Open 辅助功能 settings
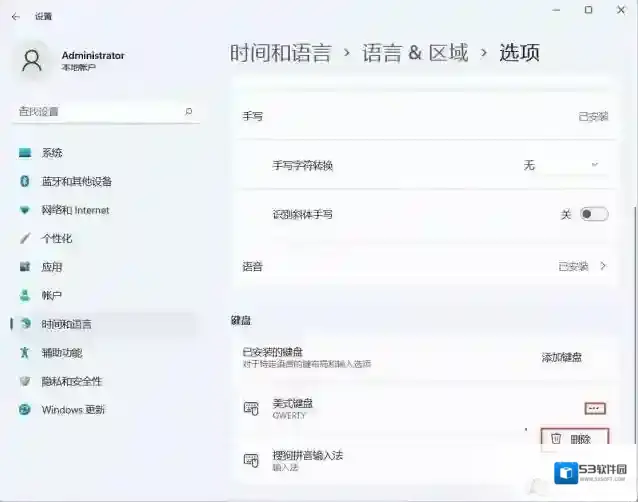The height and width of the screenshot is (502, 638). 62,353
